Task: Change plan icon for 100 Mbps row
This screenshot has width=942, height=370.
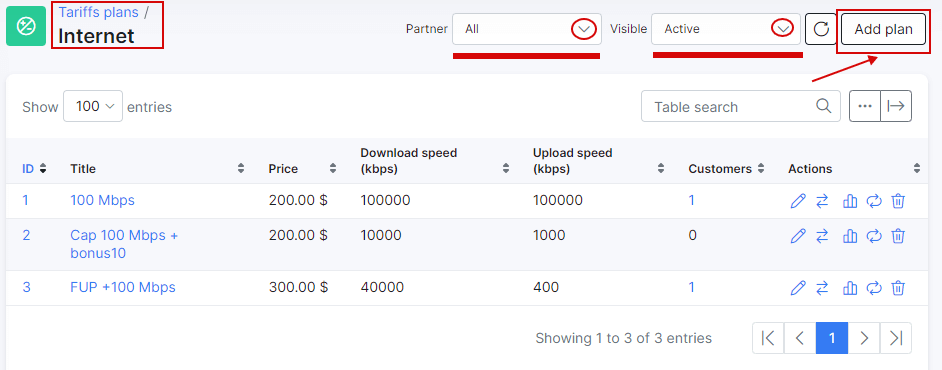Action: click(822, 201)
